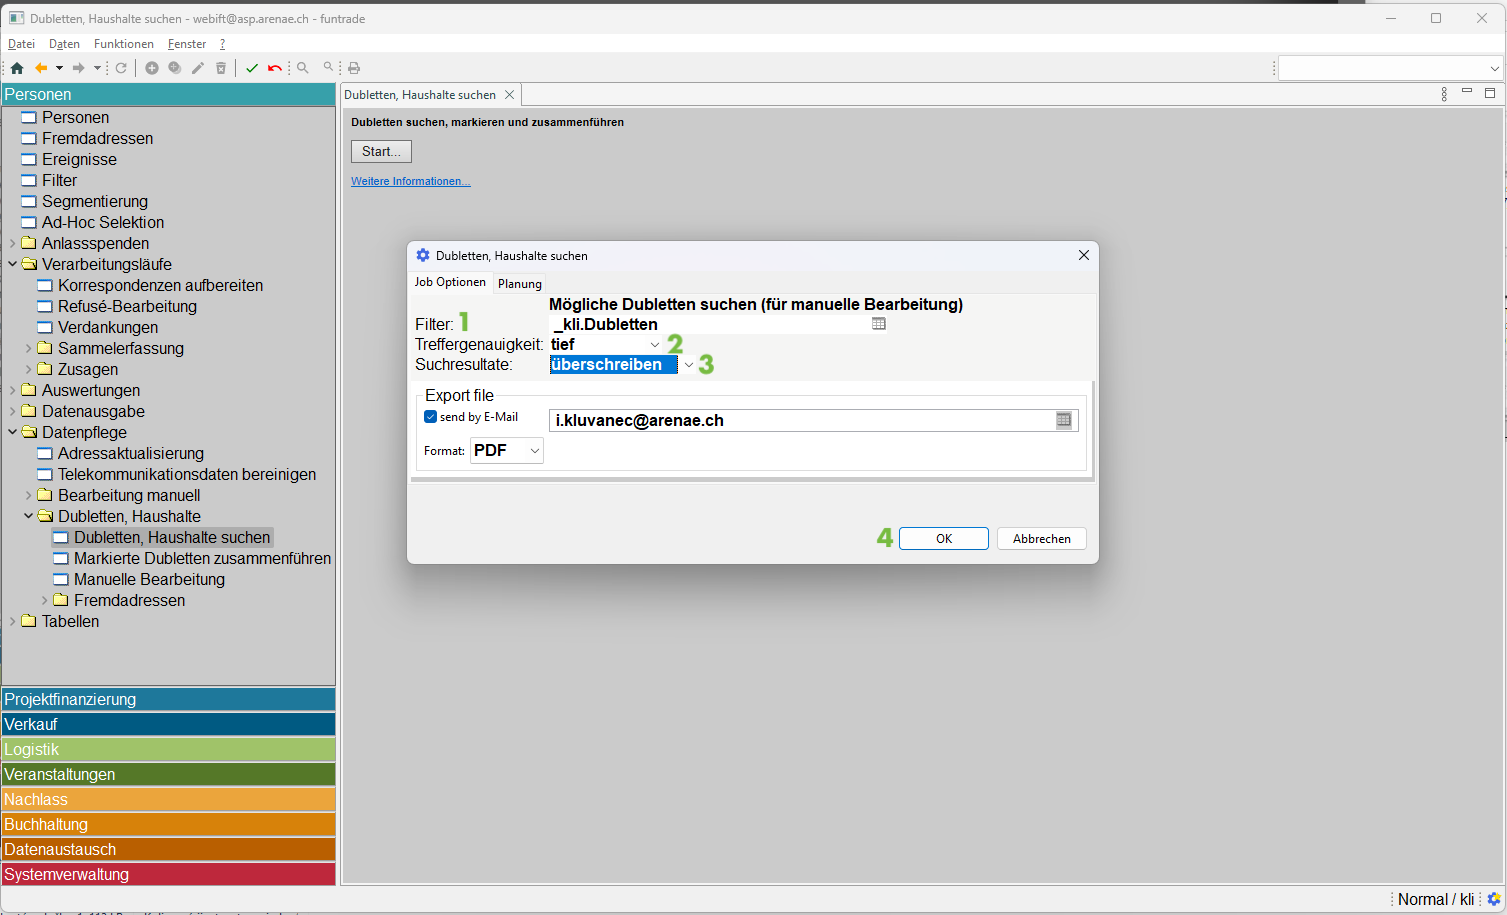This screenshot has height=915, width=1507.
Task: Click the settings gear in the status bar
Action: click(x=1494, y=899)
